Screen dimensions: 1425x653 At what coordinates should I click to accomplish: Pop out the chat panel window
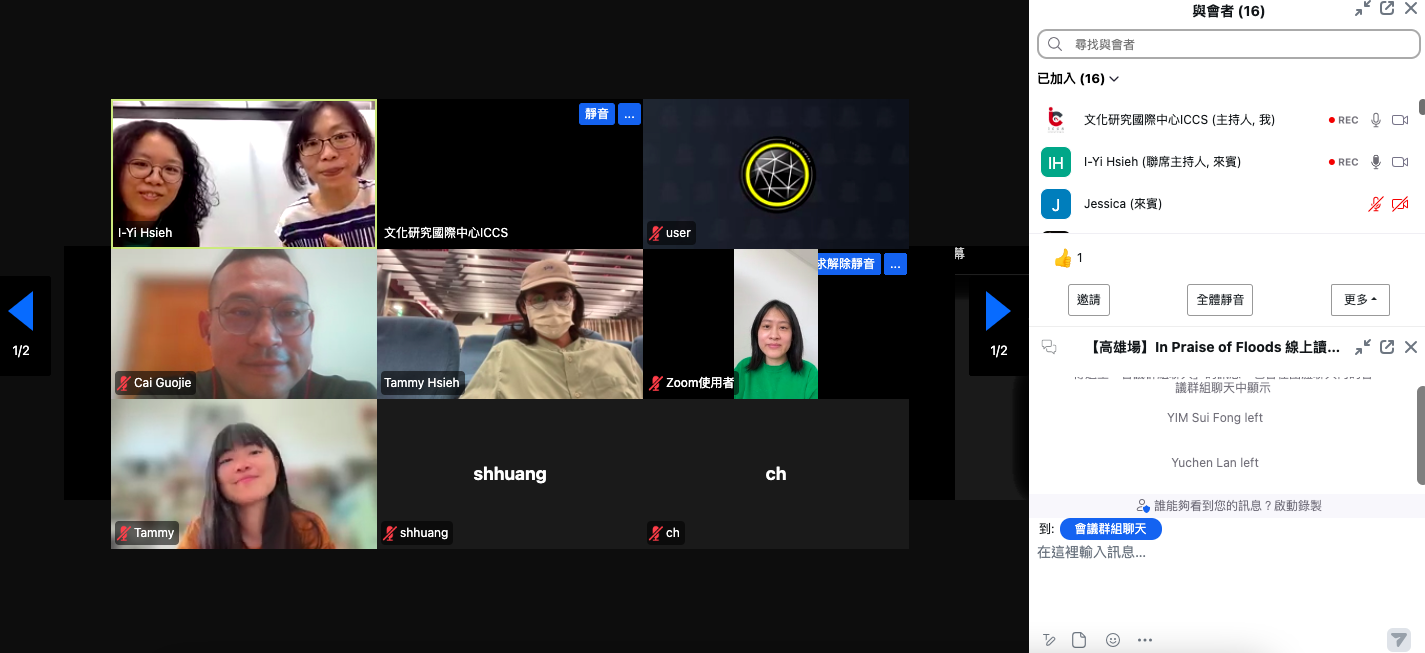coord(1387,347)
